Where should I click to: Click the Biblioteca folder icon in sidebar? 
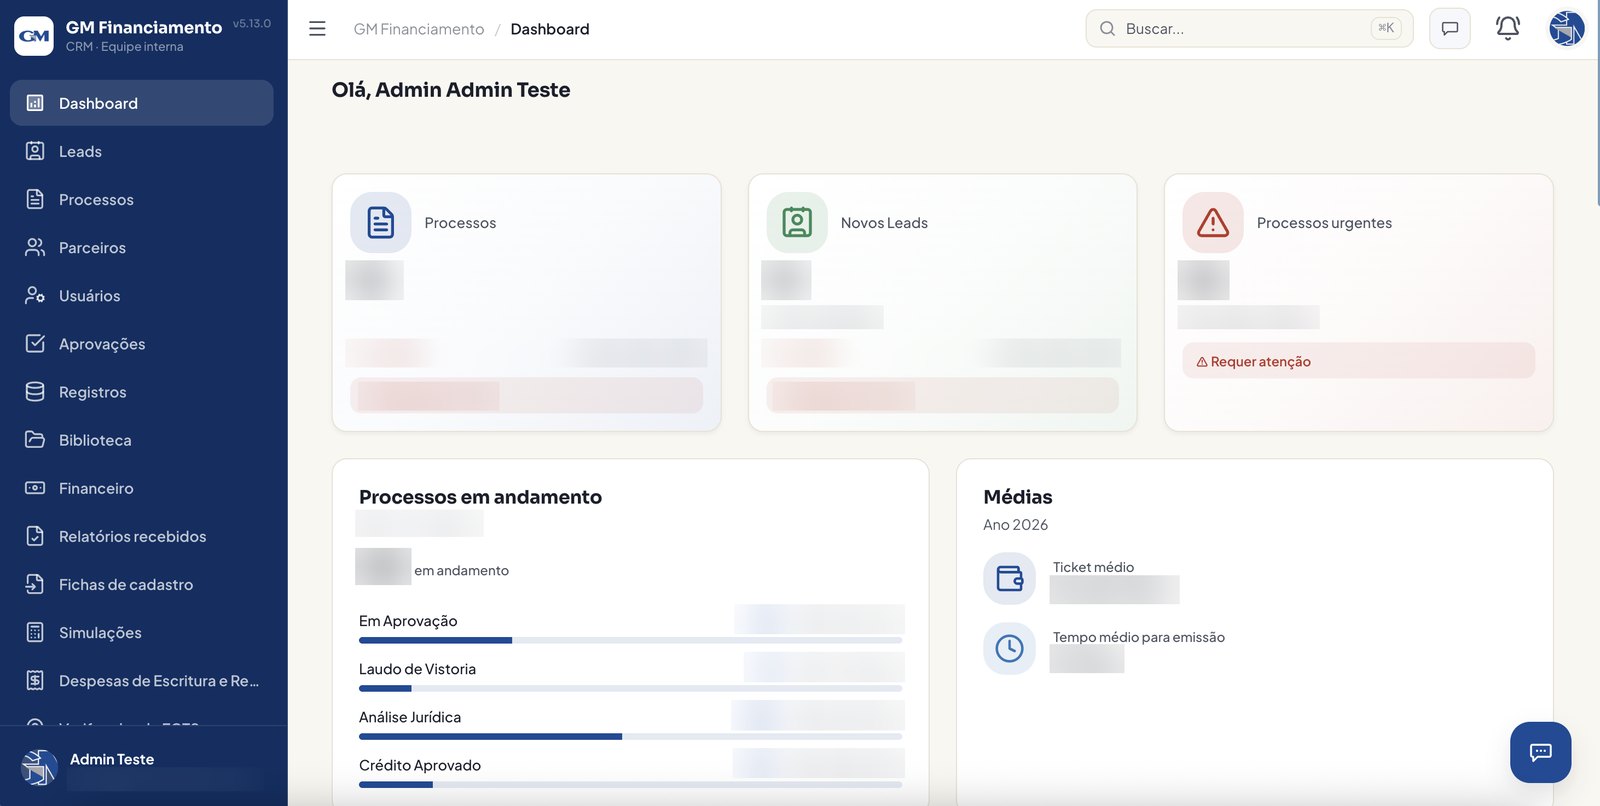click(x=35, y=439)
